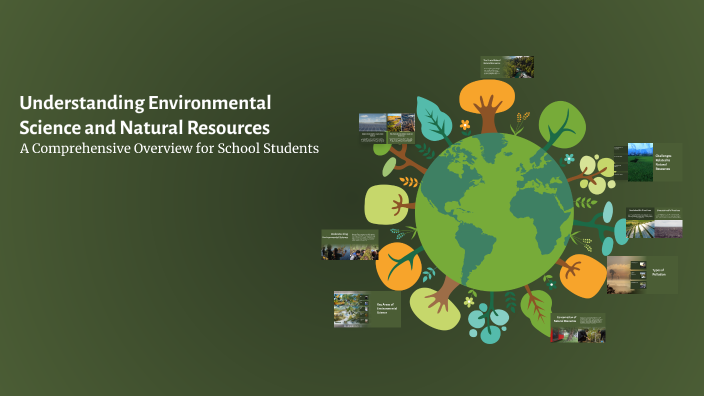Open the Conservation of Natural Resources slide
Image resolution: width=704 pixels, height=396 pixels.
pos(578,328)
